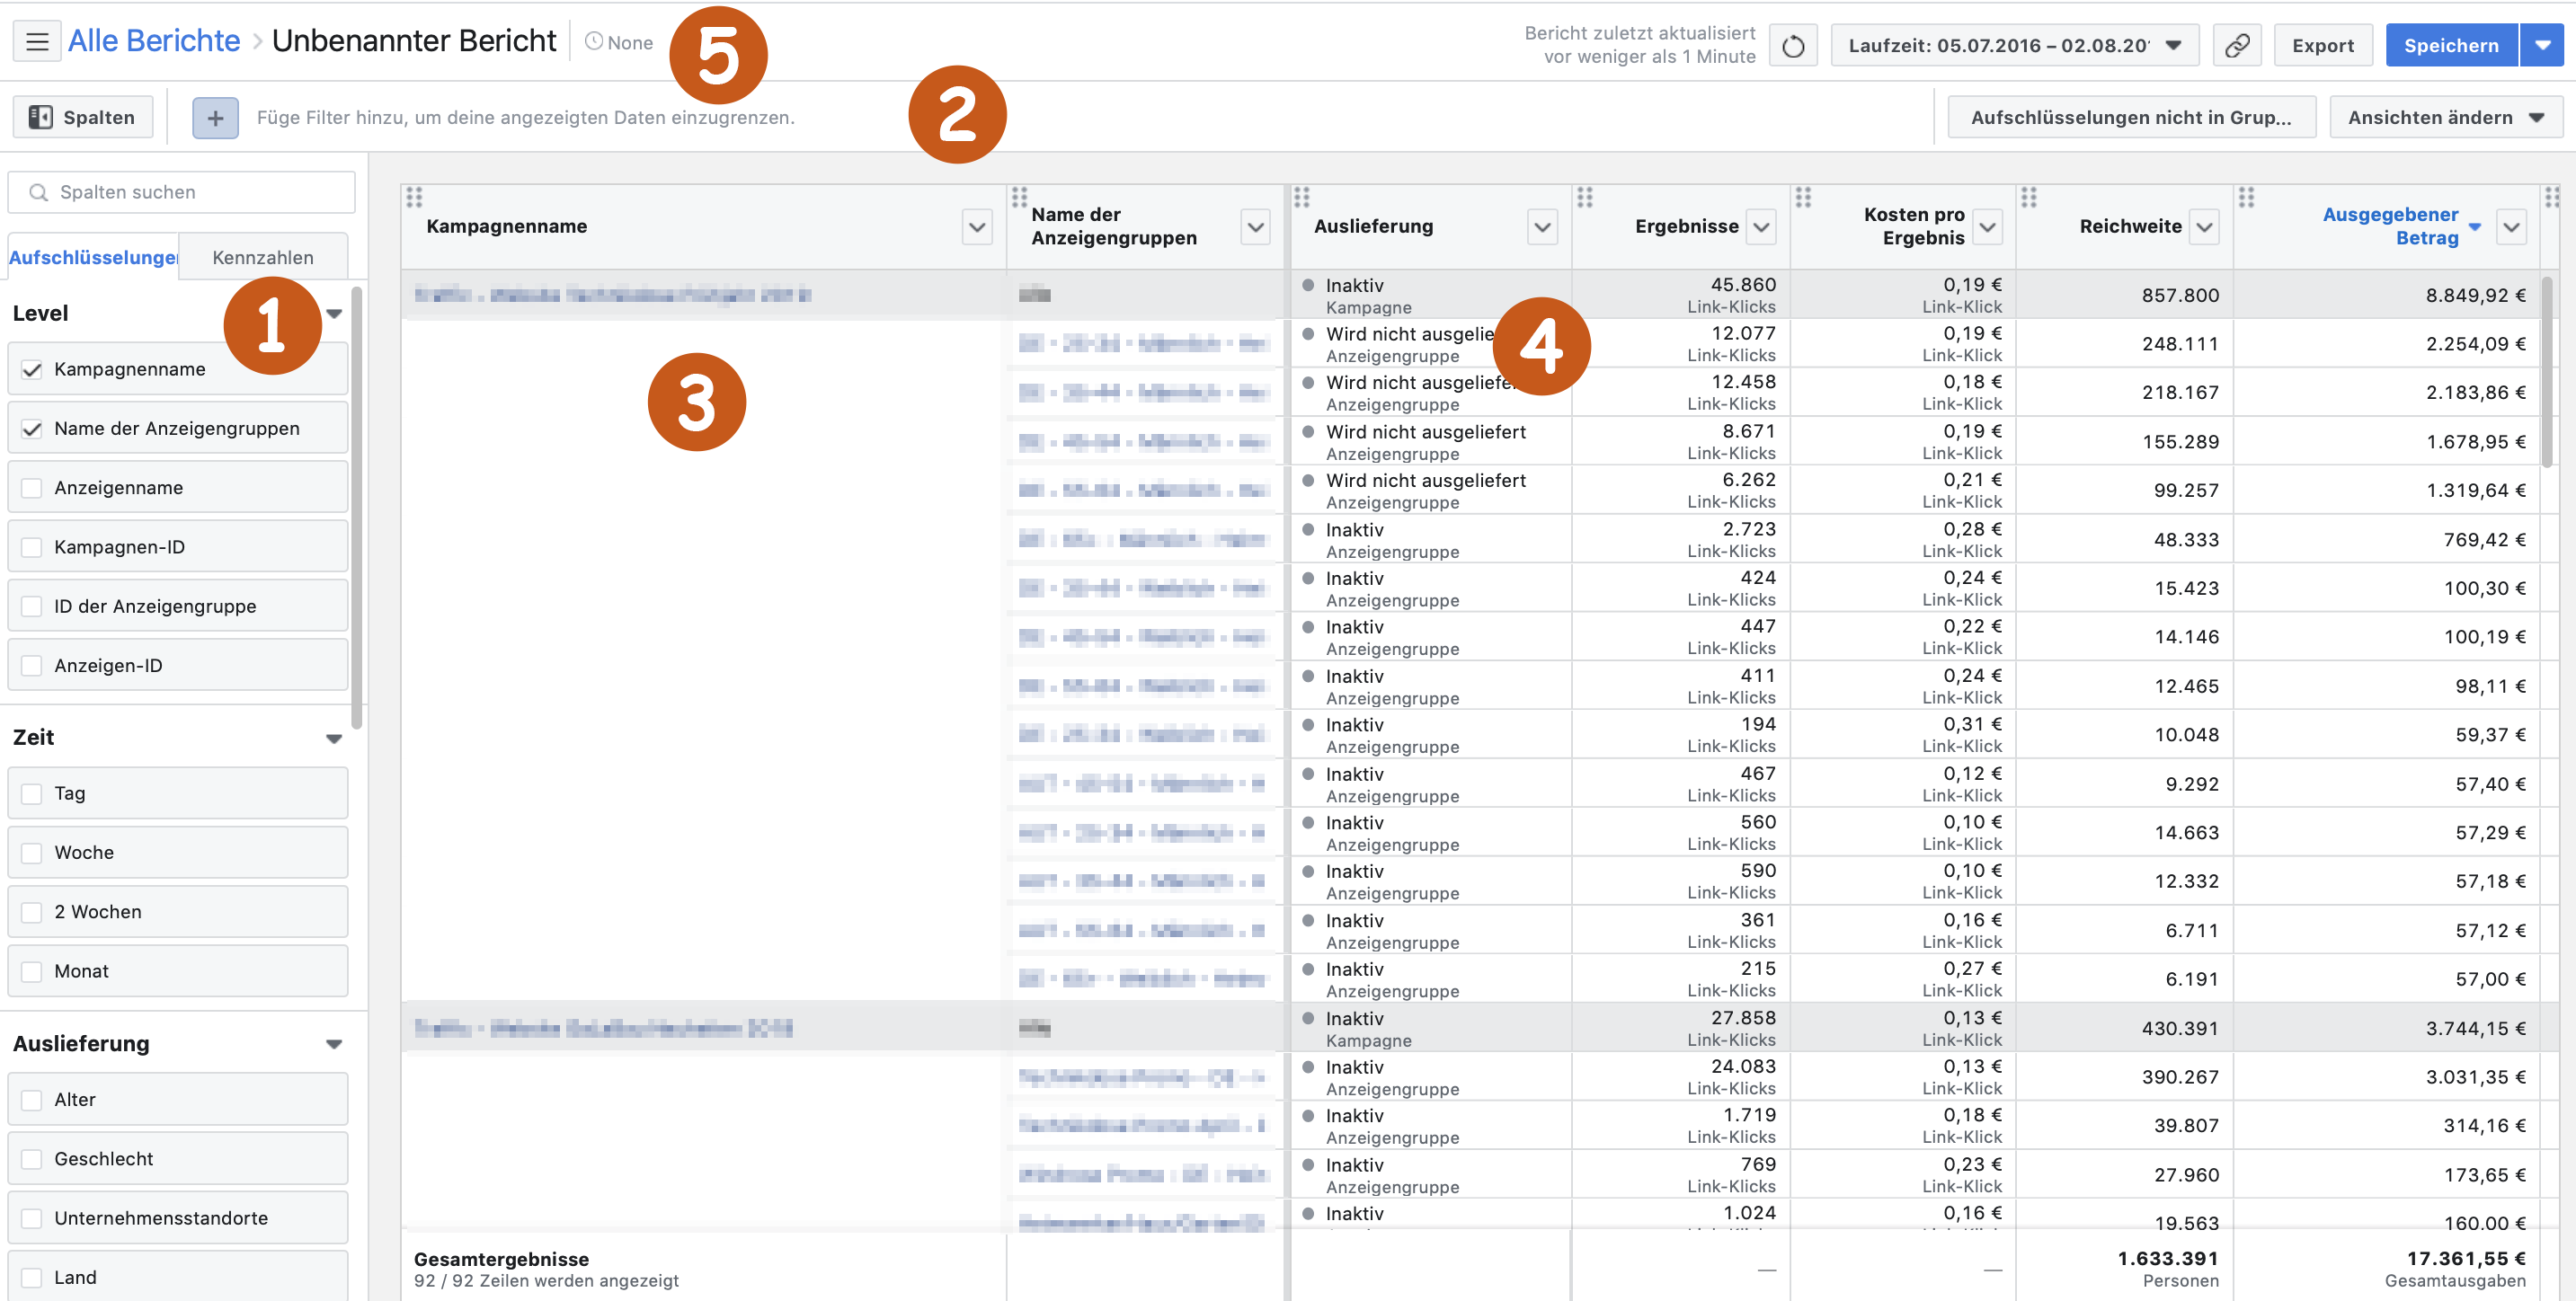Open Reichweite column options dropdown
2576x1301 pixels.
click(2204, 227)
